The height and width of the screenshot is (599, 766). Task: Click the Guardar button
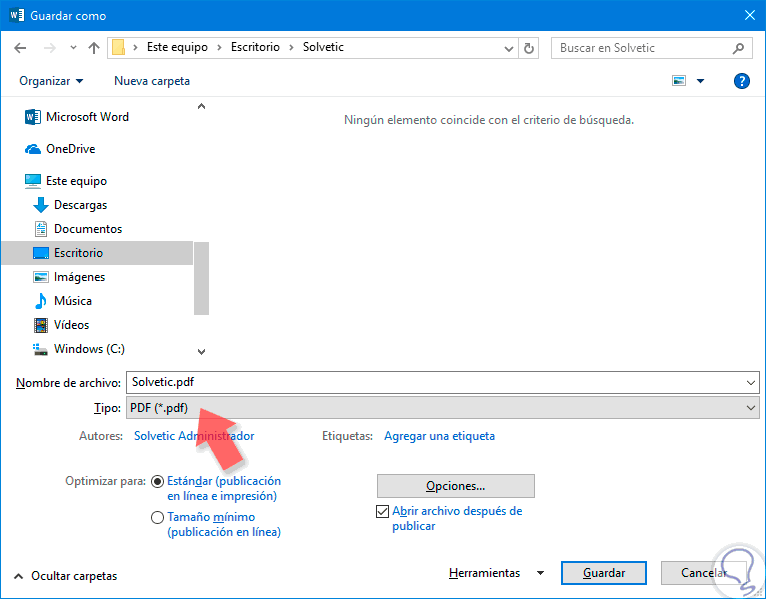point(604,573)
